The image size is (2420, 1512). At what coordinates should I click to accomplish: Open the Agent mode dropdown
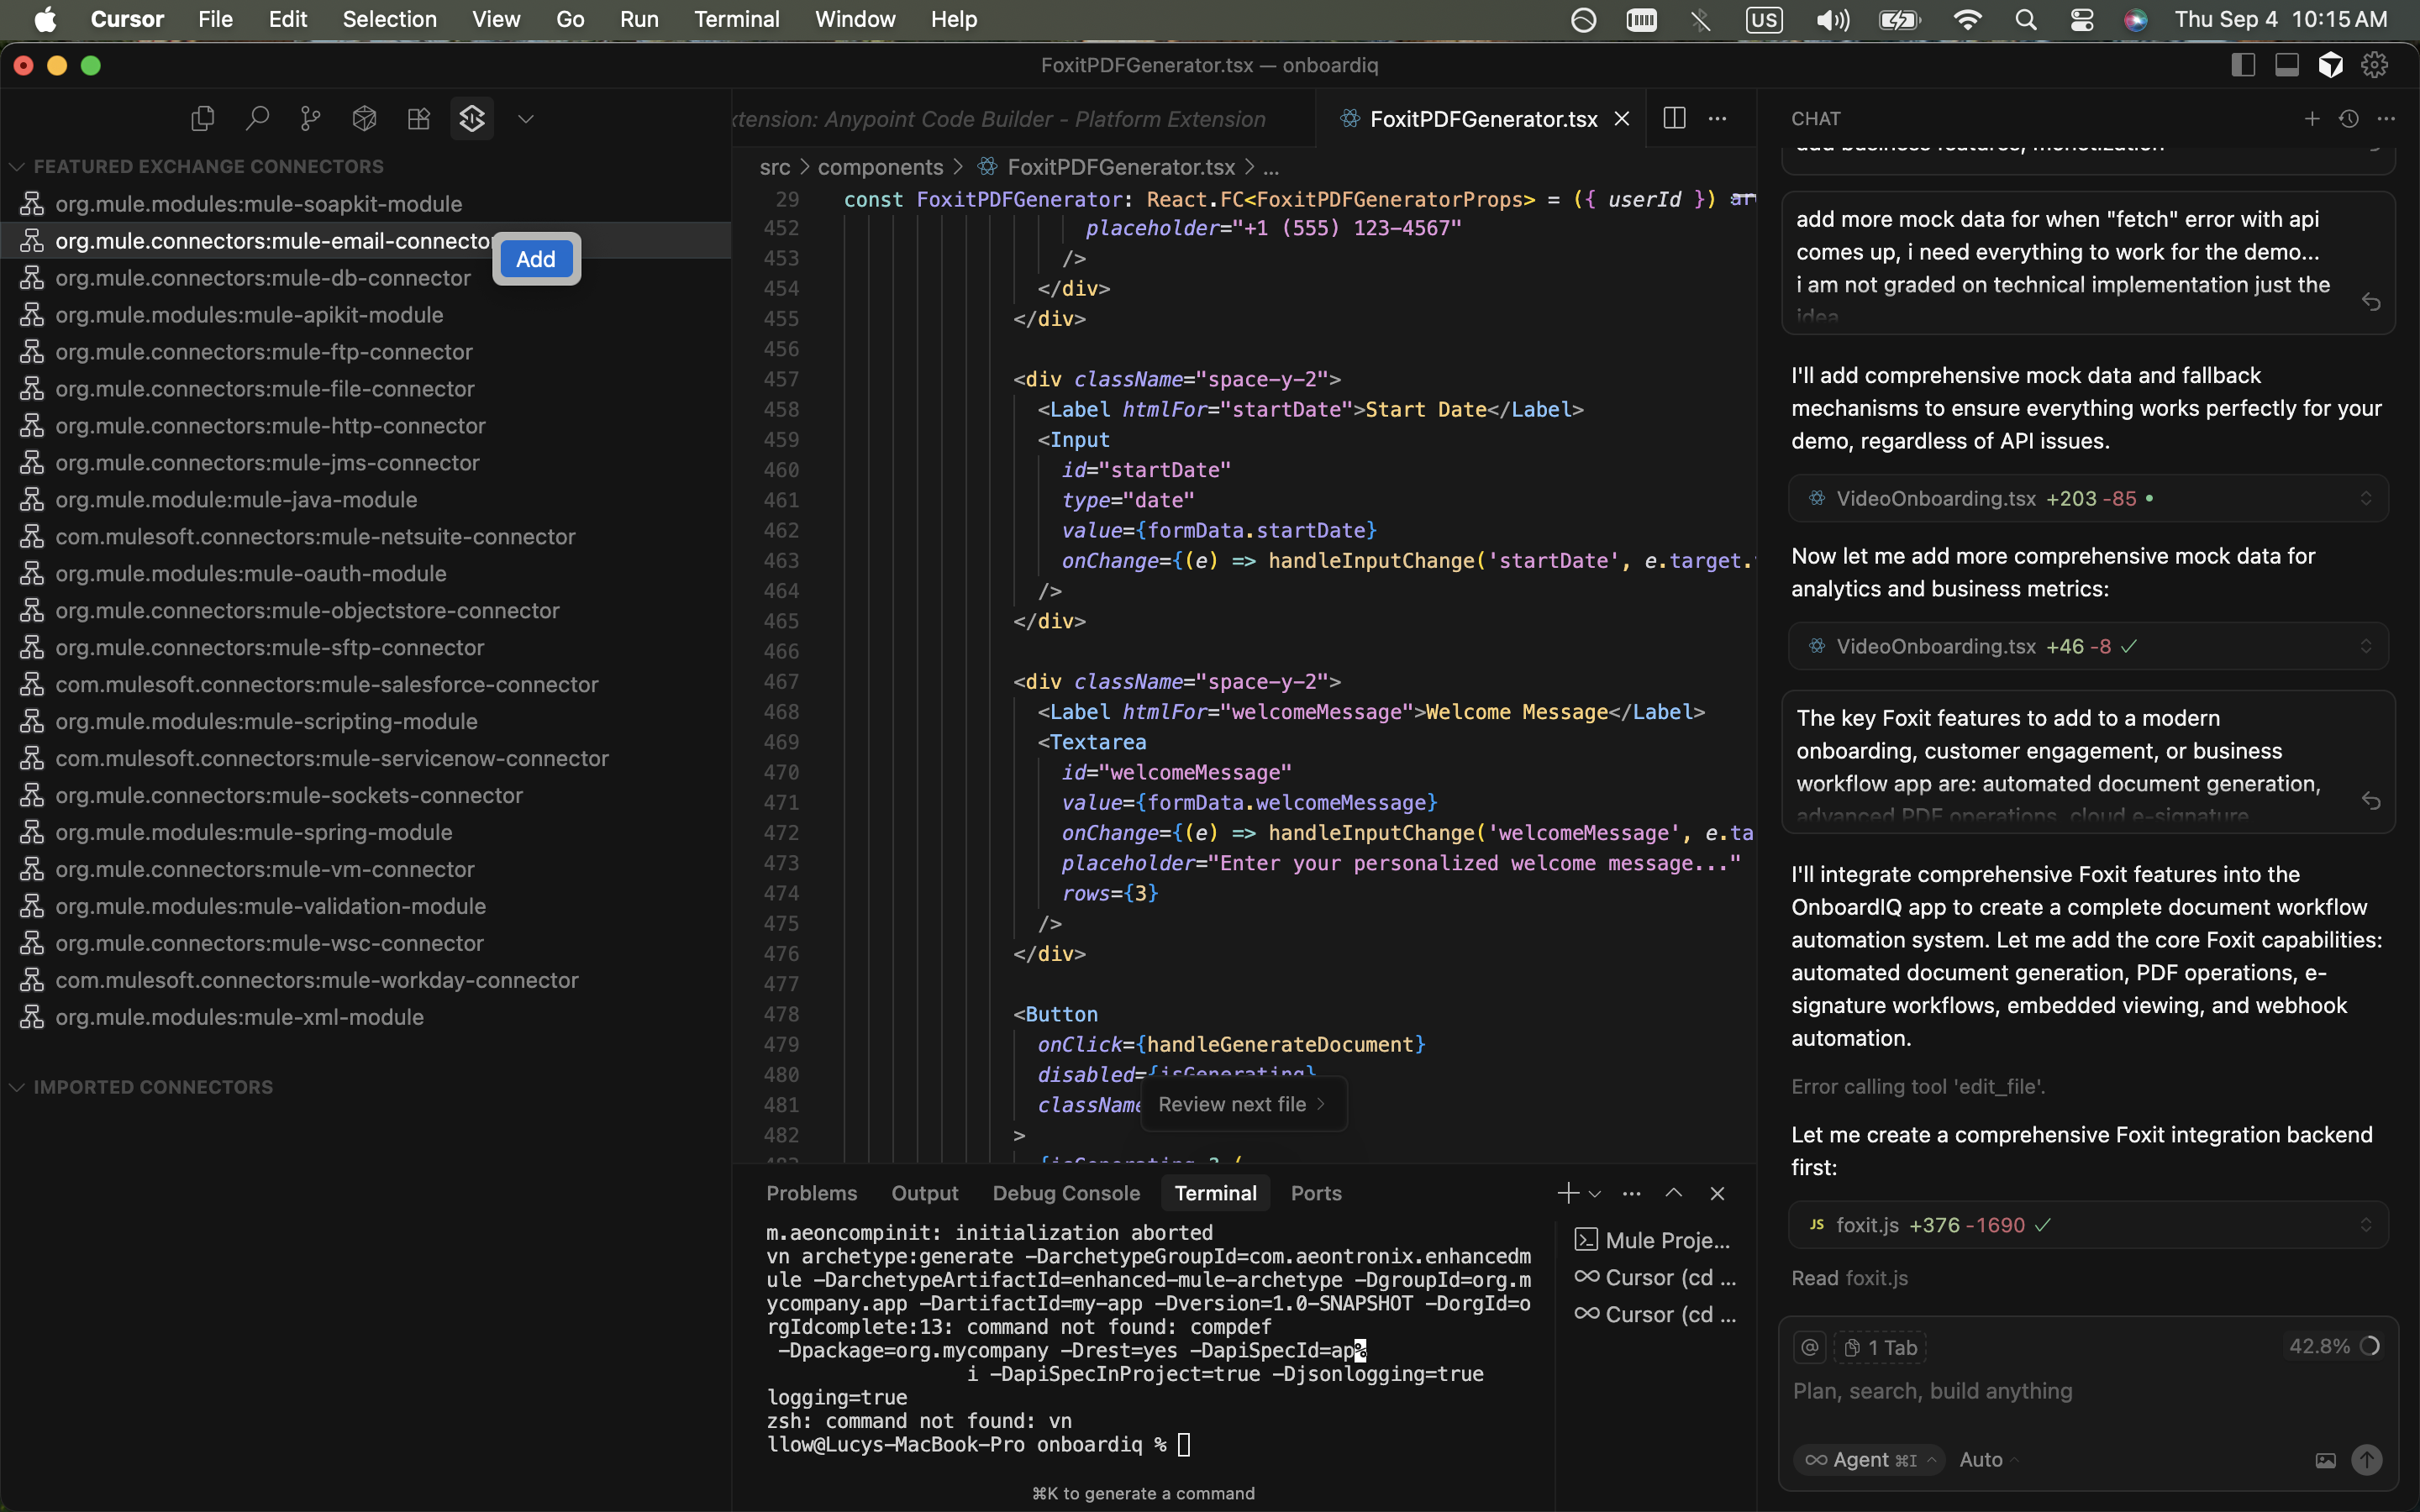pos(1868,1460)
